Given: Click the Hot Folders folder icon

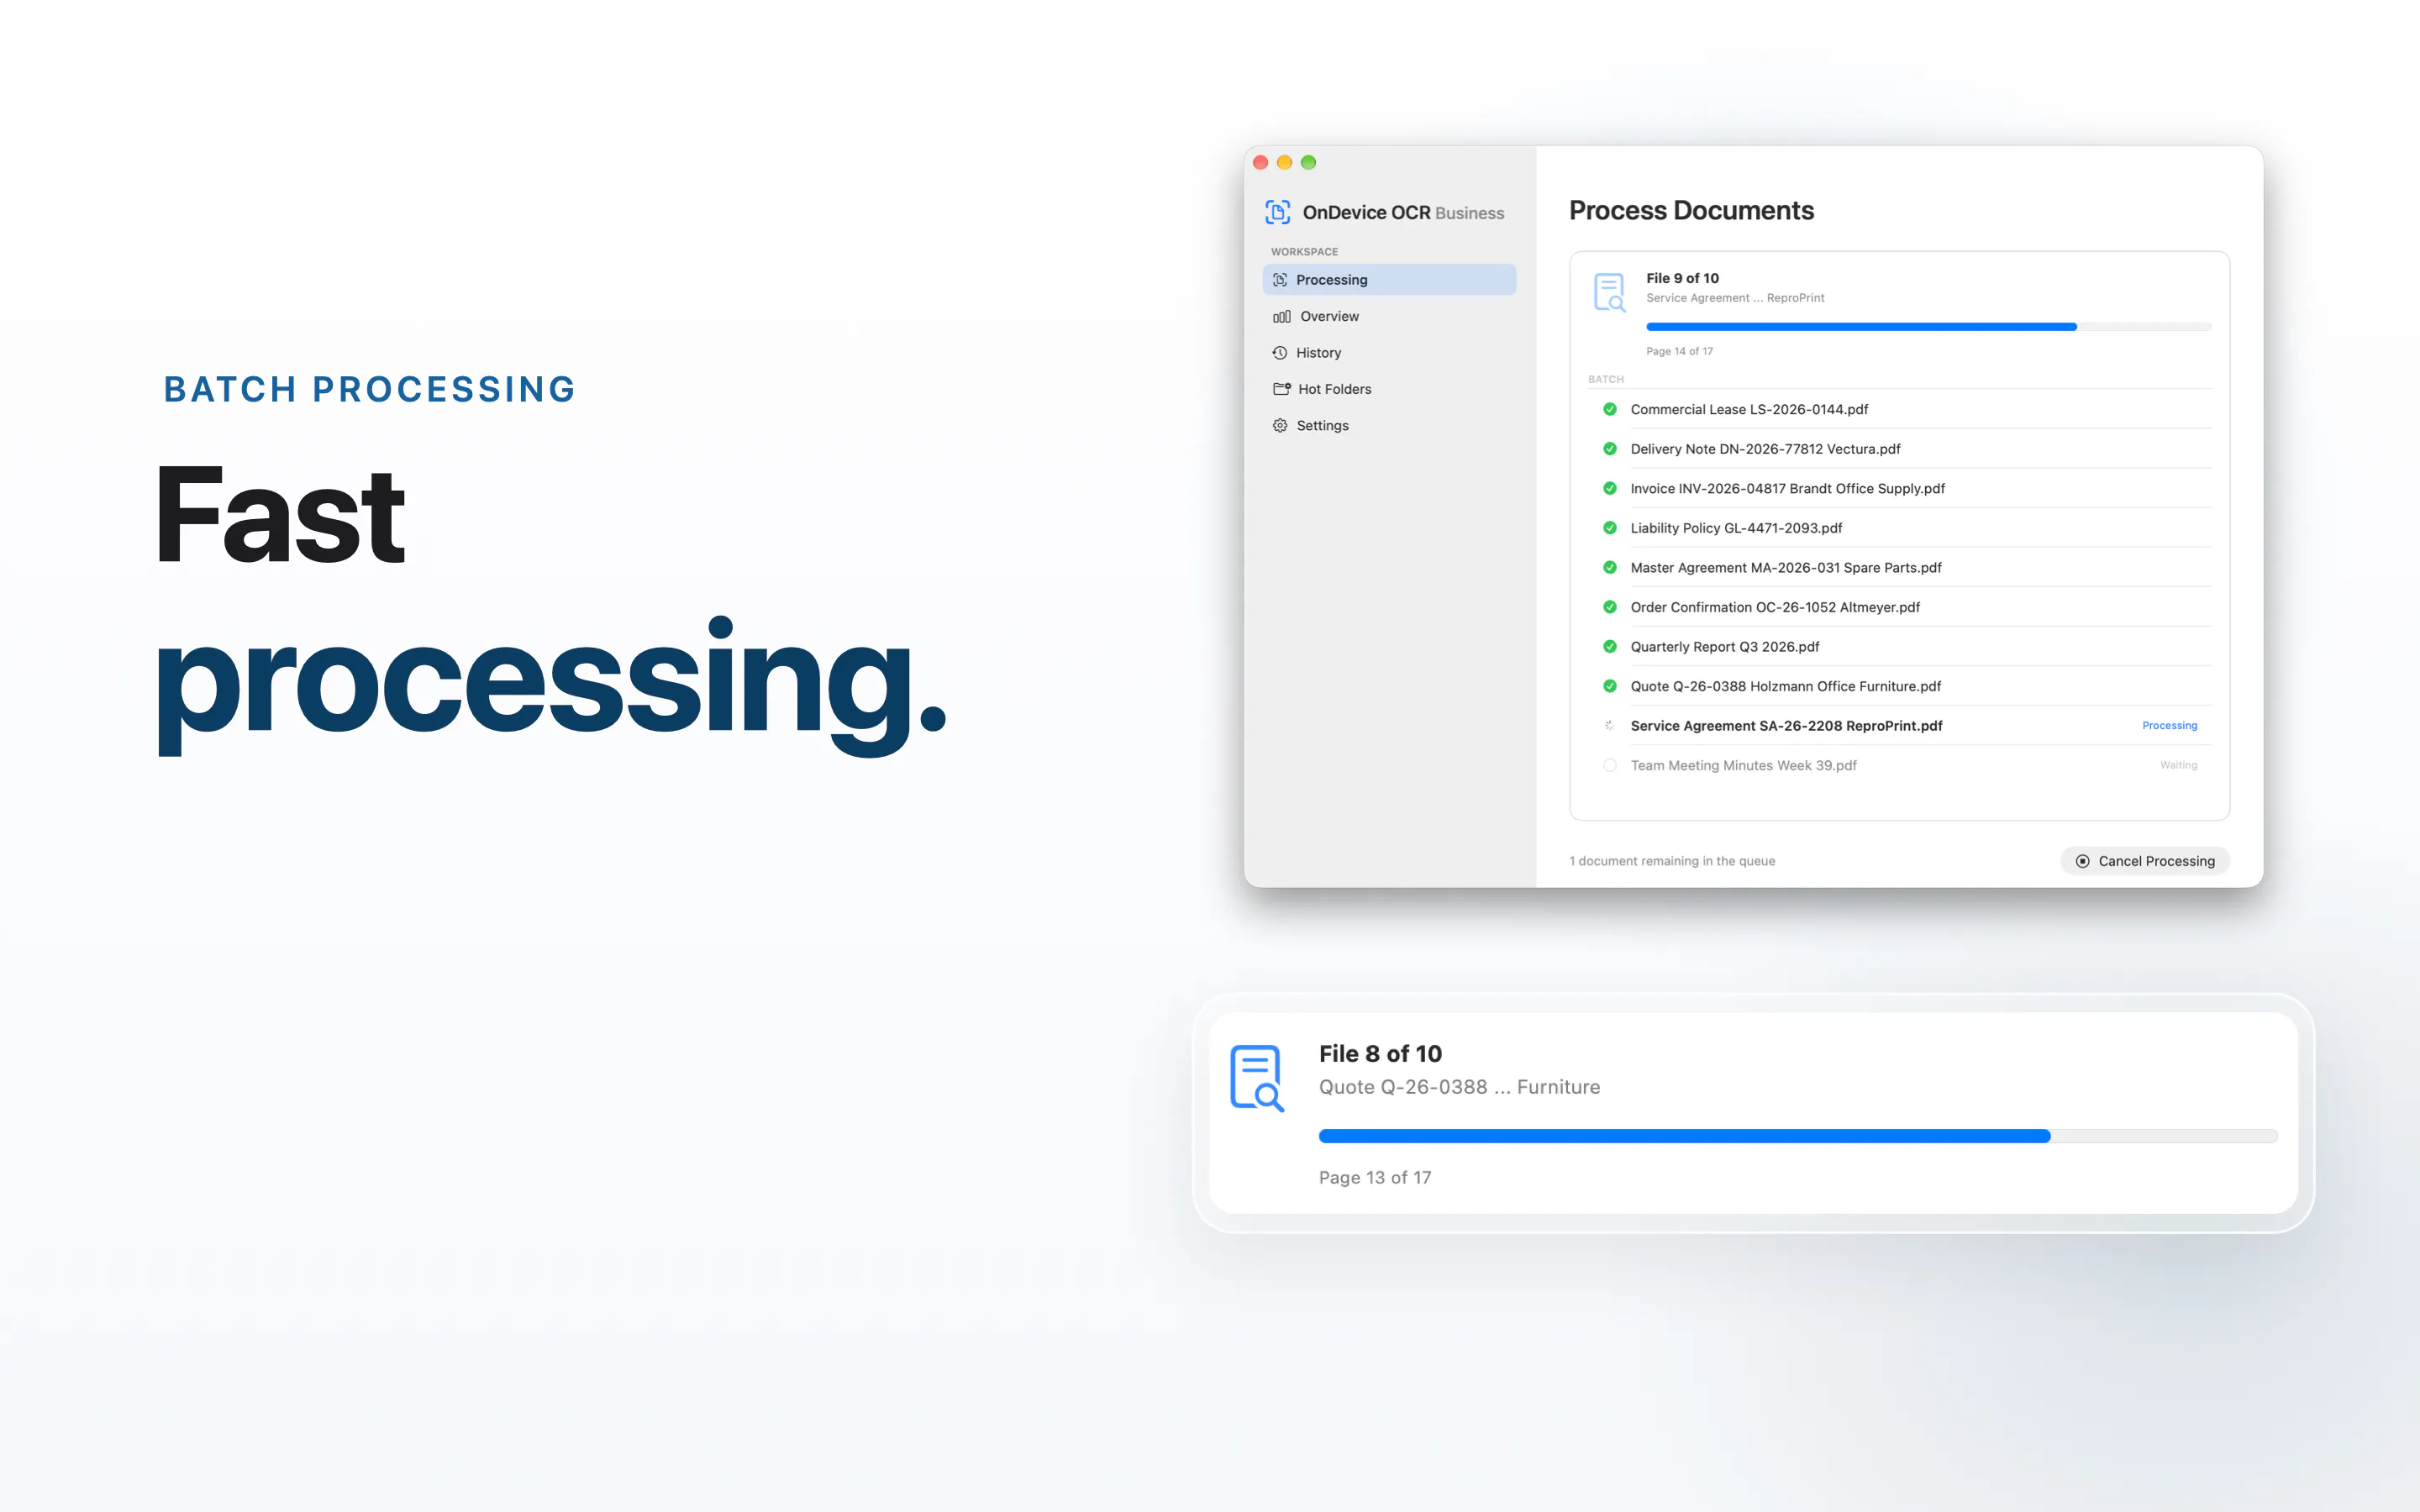Looking at the screenshot, I should tap(1281, 389).
